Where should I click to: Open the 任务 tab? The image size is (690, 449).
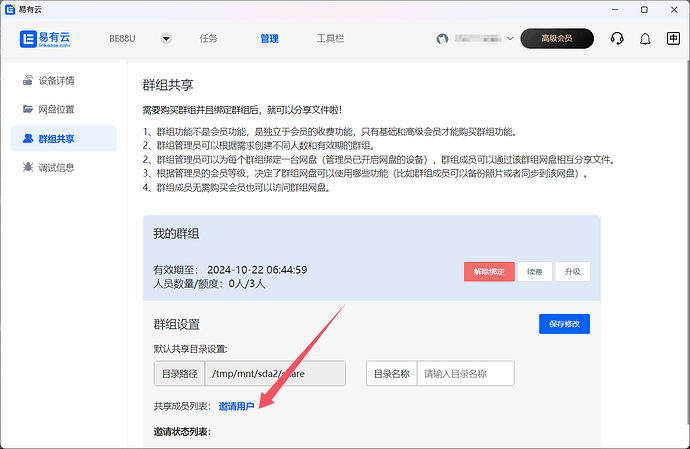[x=208, y=39]
